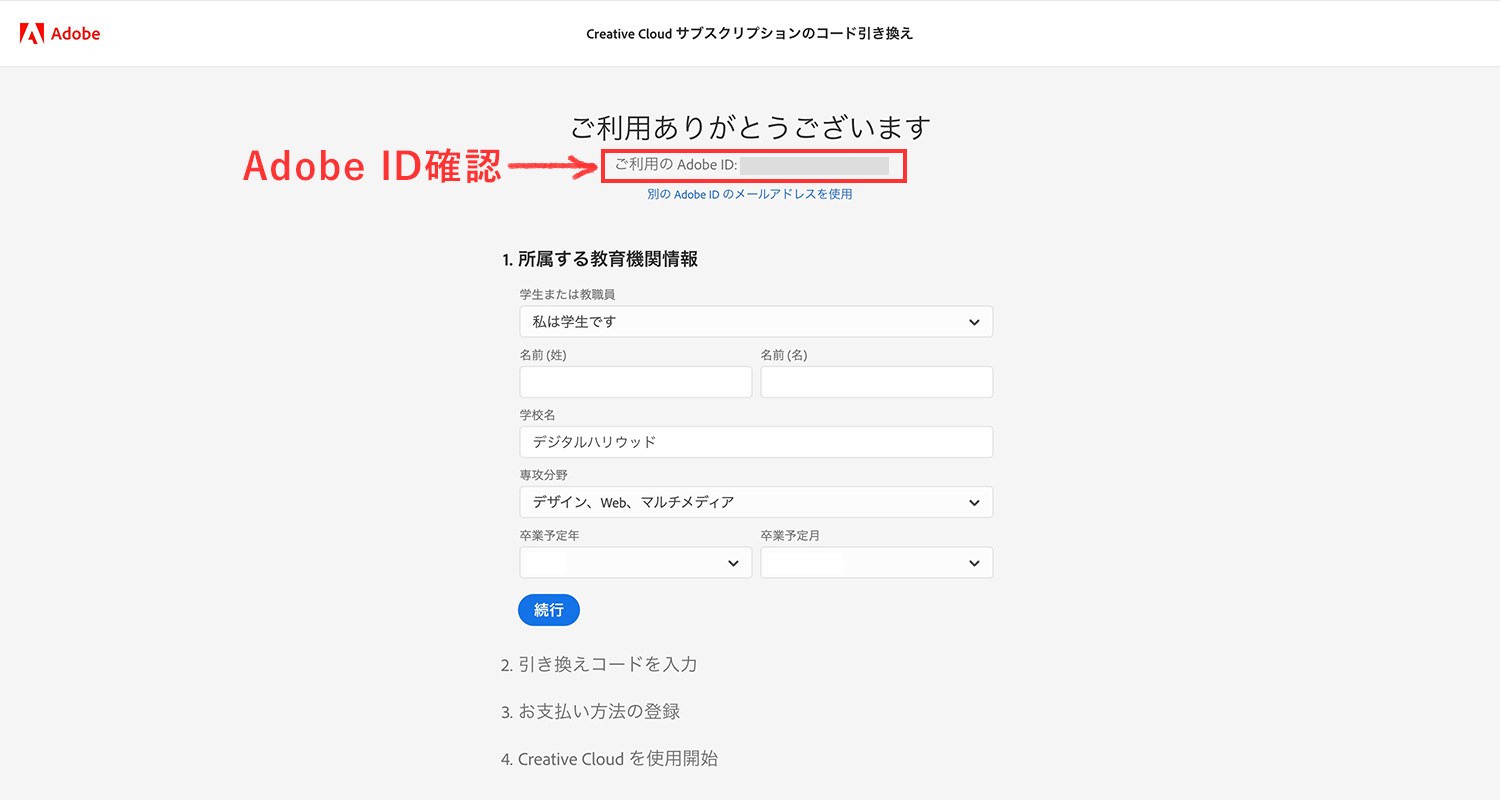Click the Adobe logo in the header

[x=60, y=33]
